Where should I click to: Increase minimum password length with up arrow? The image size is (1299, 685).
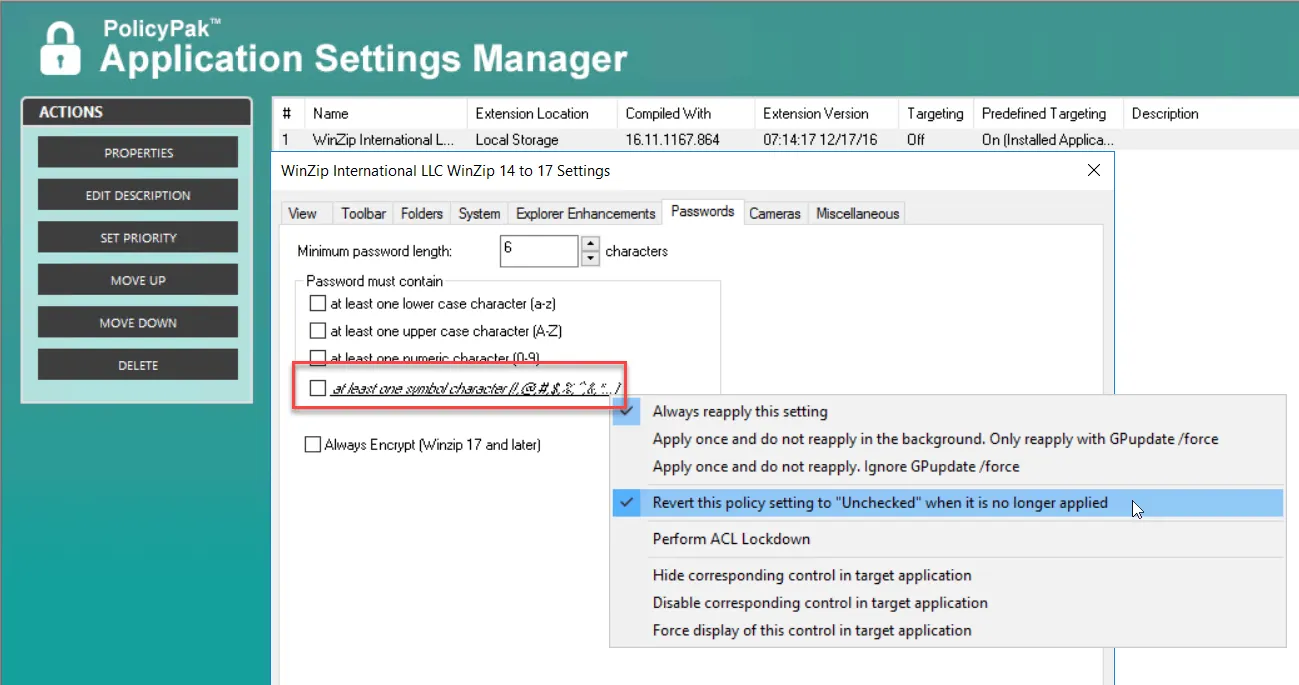click(x=590, y=244)
